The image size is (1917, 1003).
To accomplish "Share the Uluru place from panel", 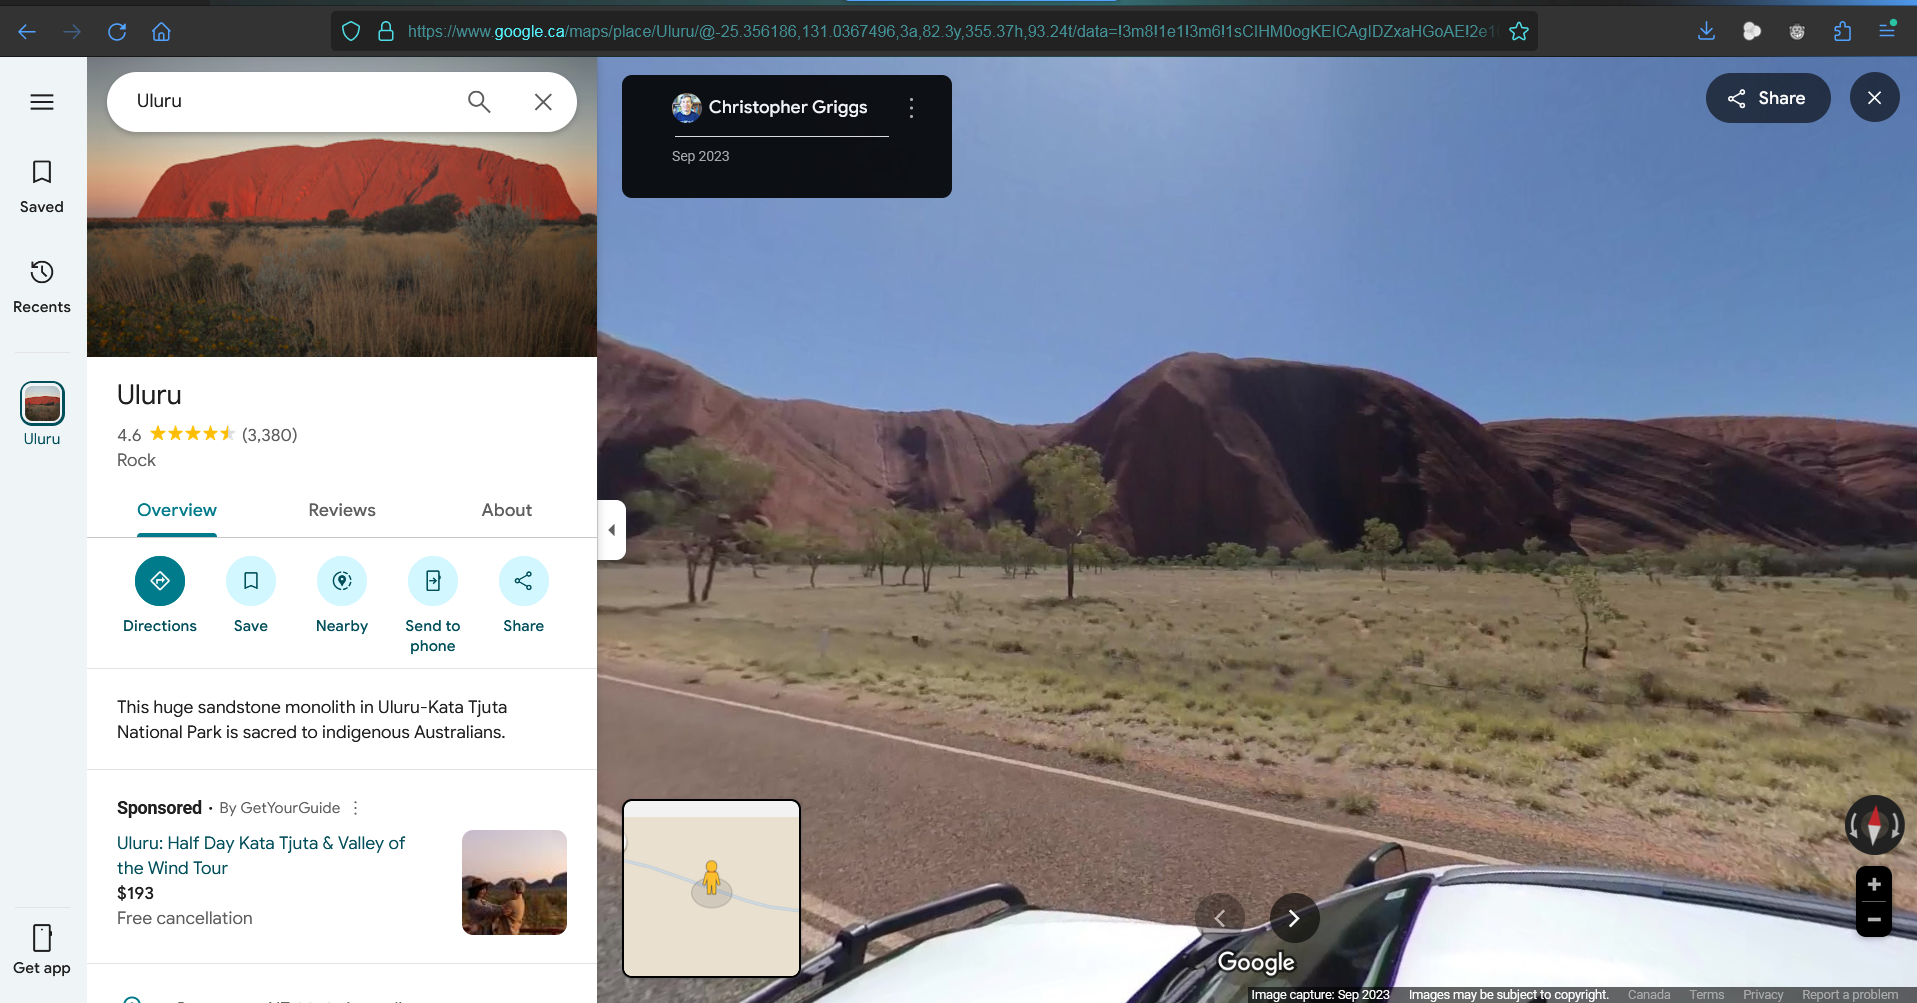I will pyautogui.click(x=524, y=596).
